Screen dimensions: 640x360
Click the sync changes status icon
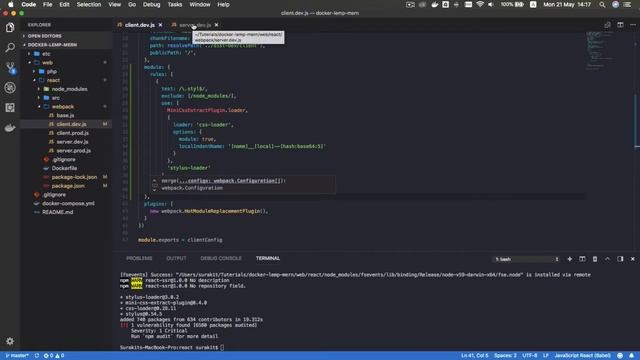(37, 356)
